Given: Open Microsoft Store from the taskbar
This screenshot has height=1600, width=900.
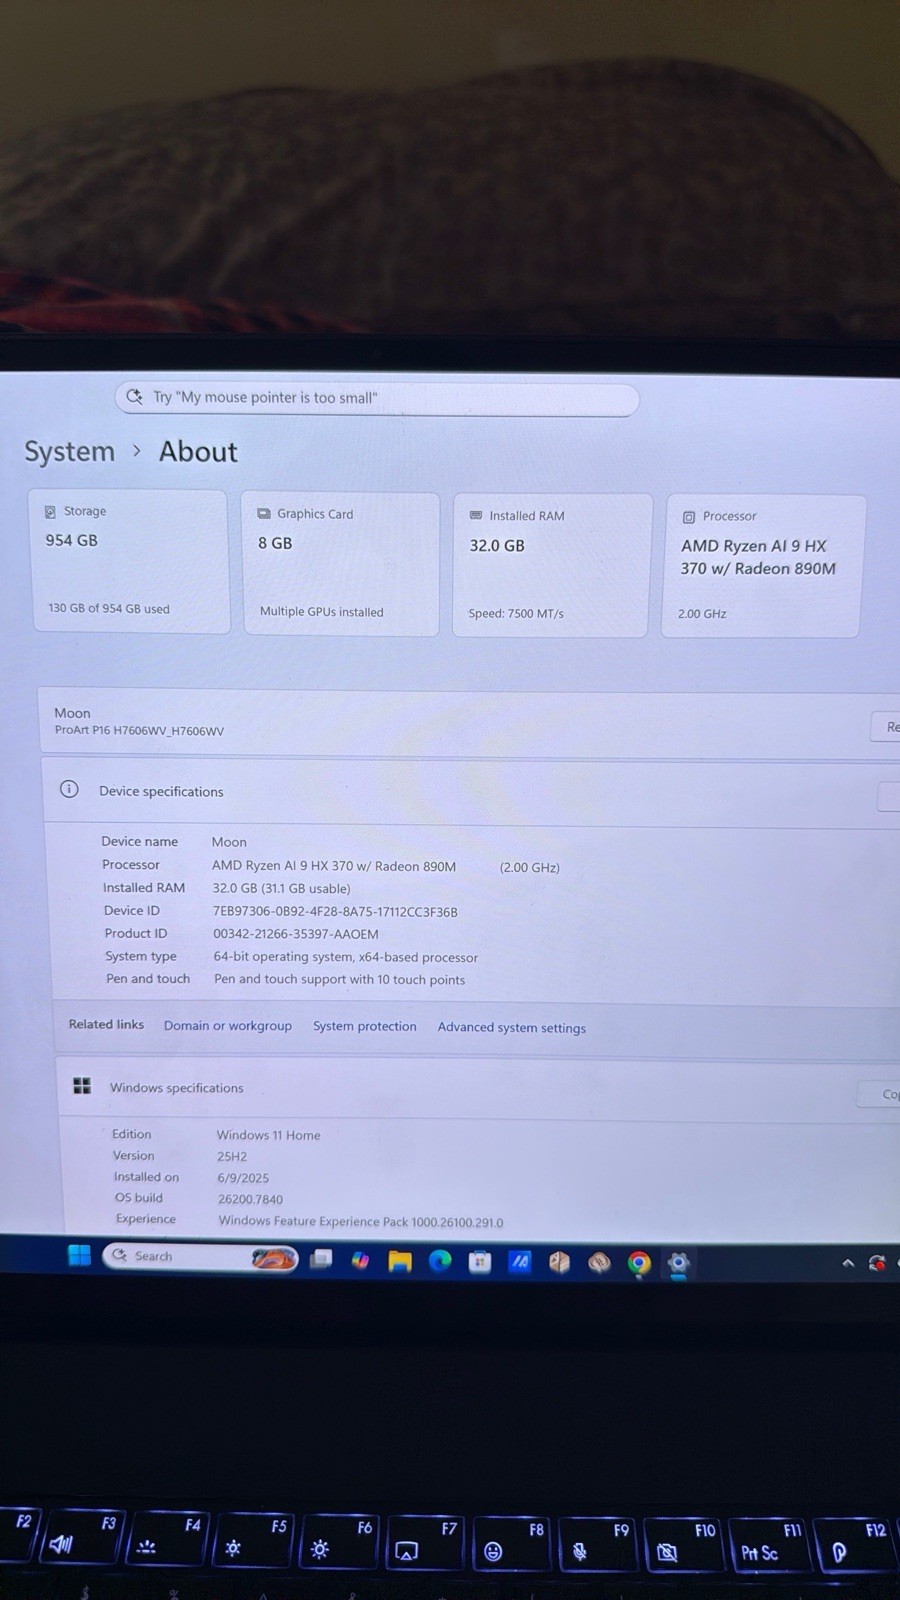Looking at the screenshot, I should [480, 1262].
